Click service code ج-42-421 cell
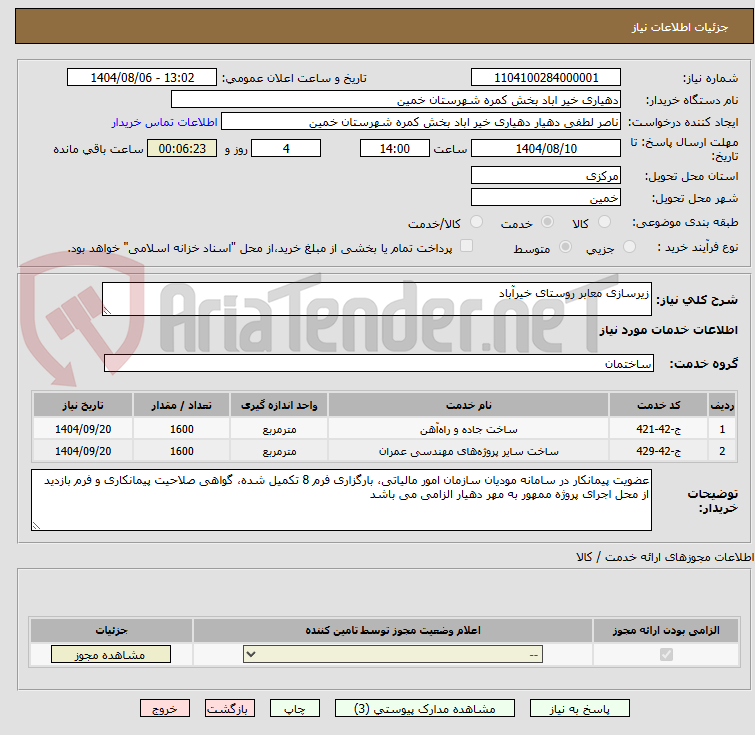 pyautogui.click(x=658, y=429)
